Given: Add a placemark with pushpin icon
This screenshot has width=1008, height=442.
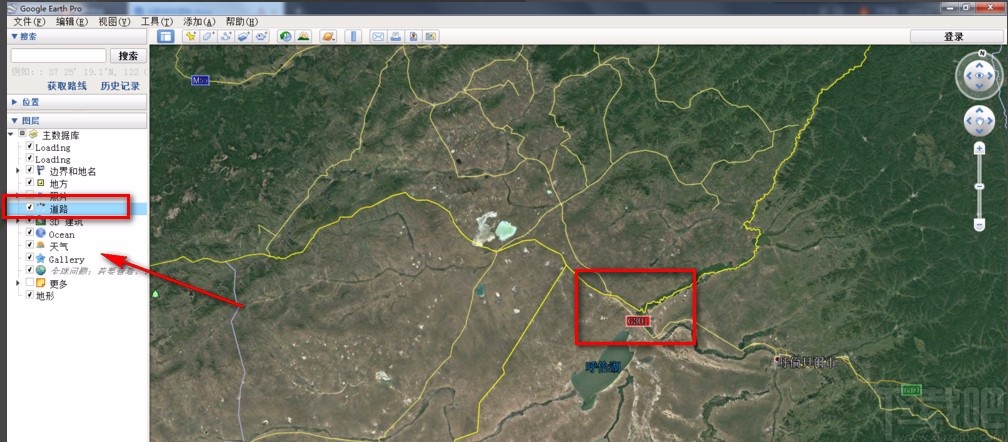Looking at the screenshot, I should click(x=190, y=37).
